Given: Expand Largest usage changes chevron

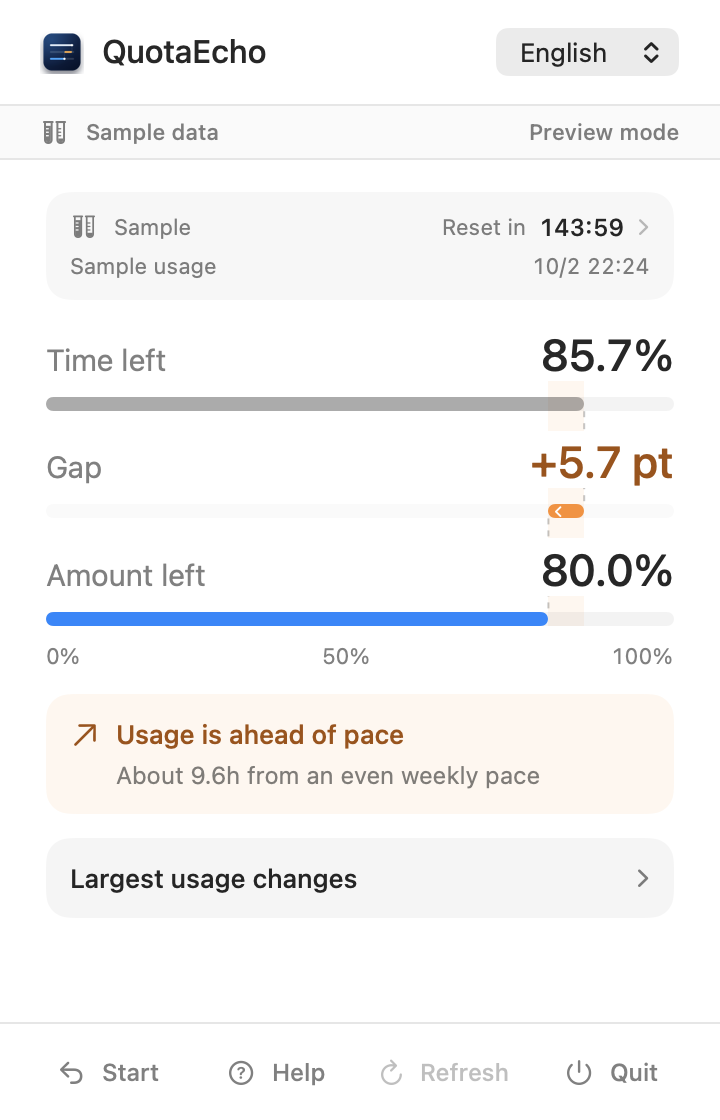Looking at the screenshot, I should pos(643,879).
